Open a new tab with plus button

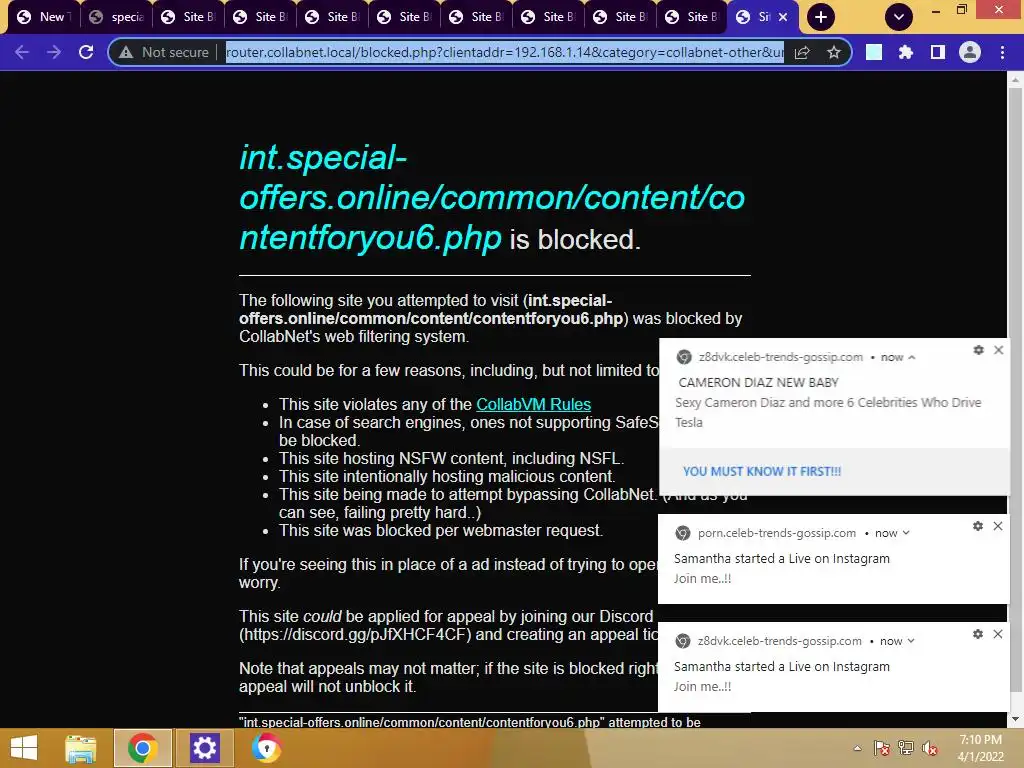tap(821, 17)
